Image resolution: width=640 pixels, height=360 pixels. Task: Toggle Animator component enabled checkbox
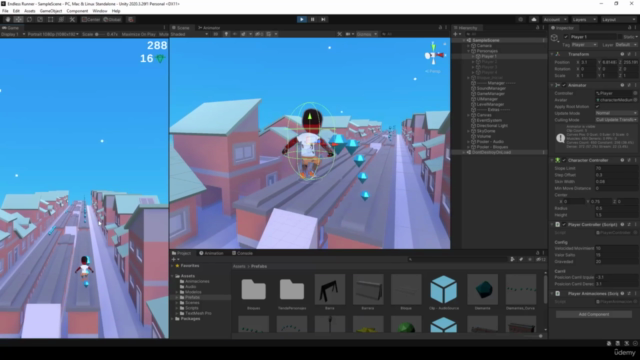[x=564, y=85]
